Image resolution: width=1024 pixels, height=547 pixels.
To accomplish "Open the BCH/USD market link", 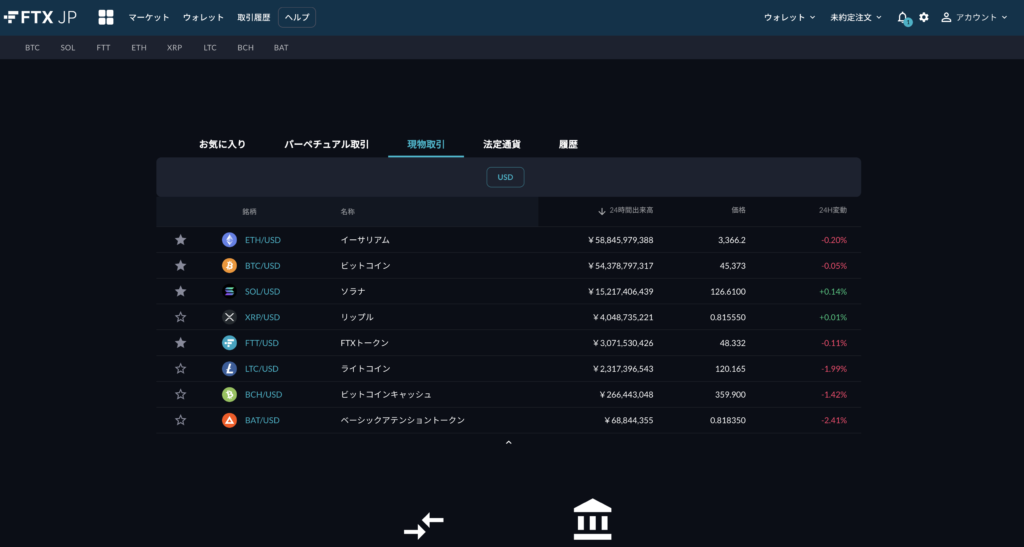I will (263, 394).
